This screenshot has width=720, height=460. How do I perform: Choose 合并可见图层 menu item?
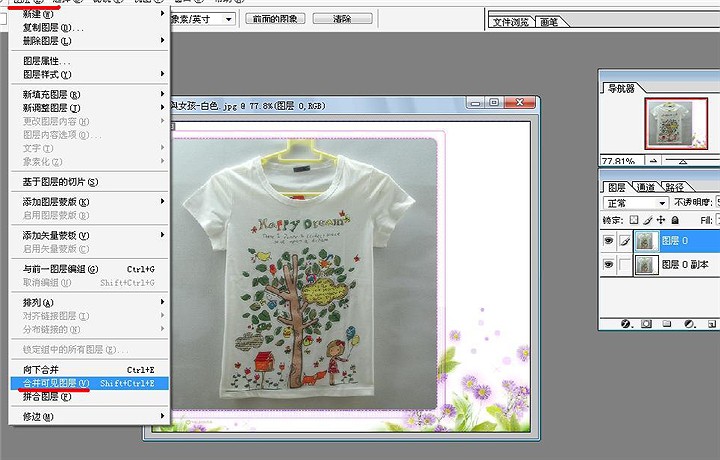coord(90,383)
